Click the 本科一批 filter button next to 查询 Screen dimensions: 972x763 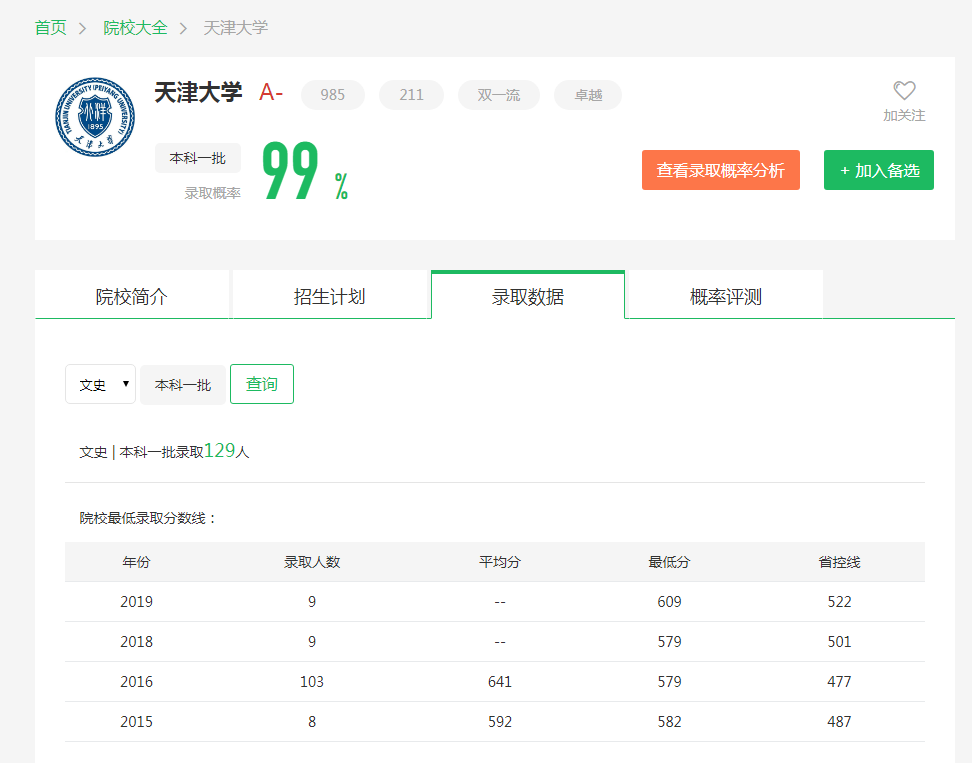[183, 385]
